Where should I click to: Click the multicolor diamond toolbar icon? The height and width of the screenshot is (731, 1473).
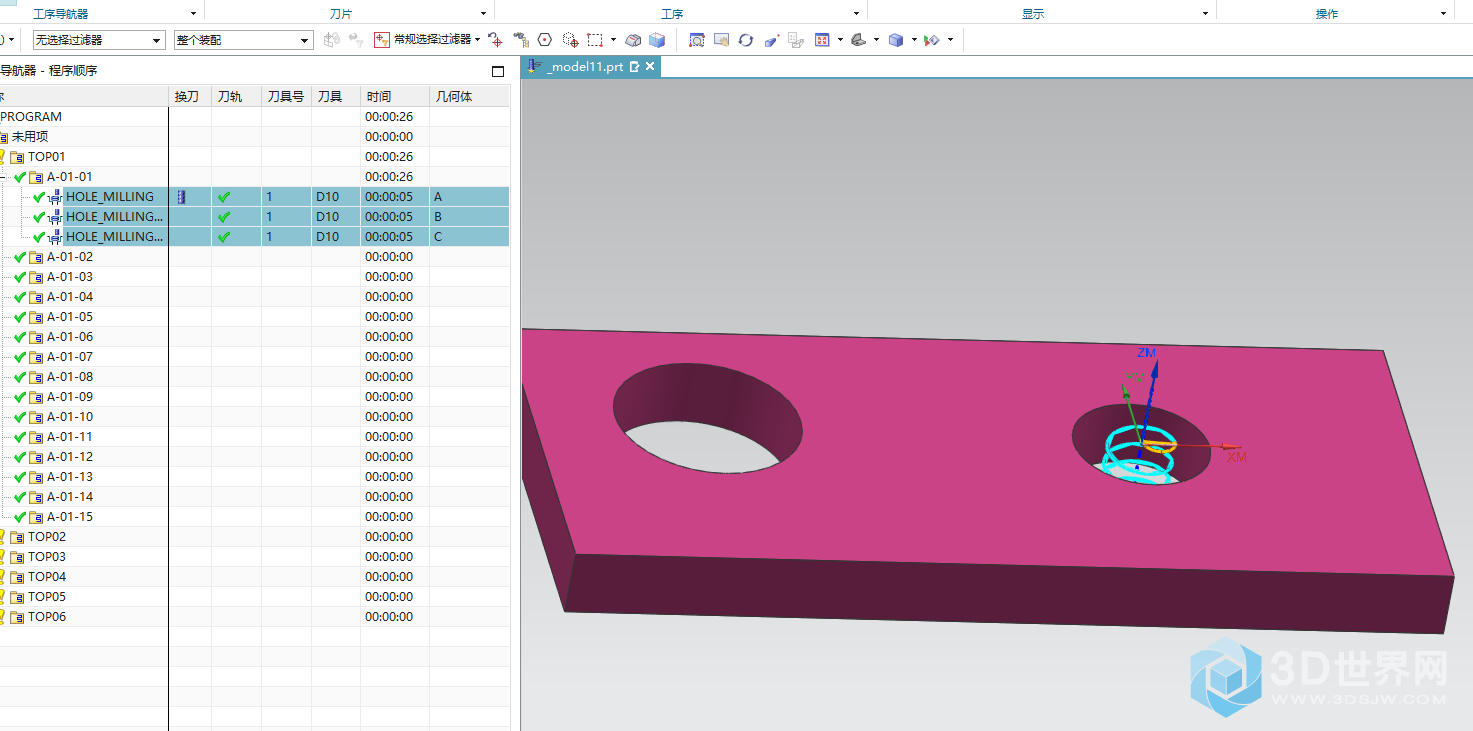point(932,40)
